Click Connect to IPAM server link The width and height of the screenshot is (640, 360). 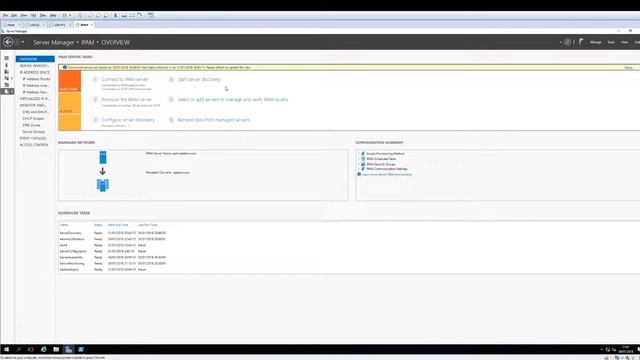click(125, 79)
